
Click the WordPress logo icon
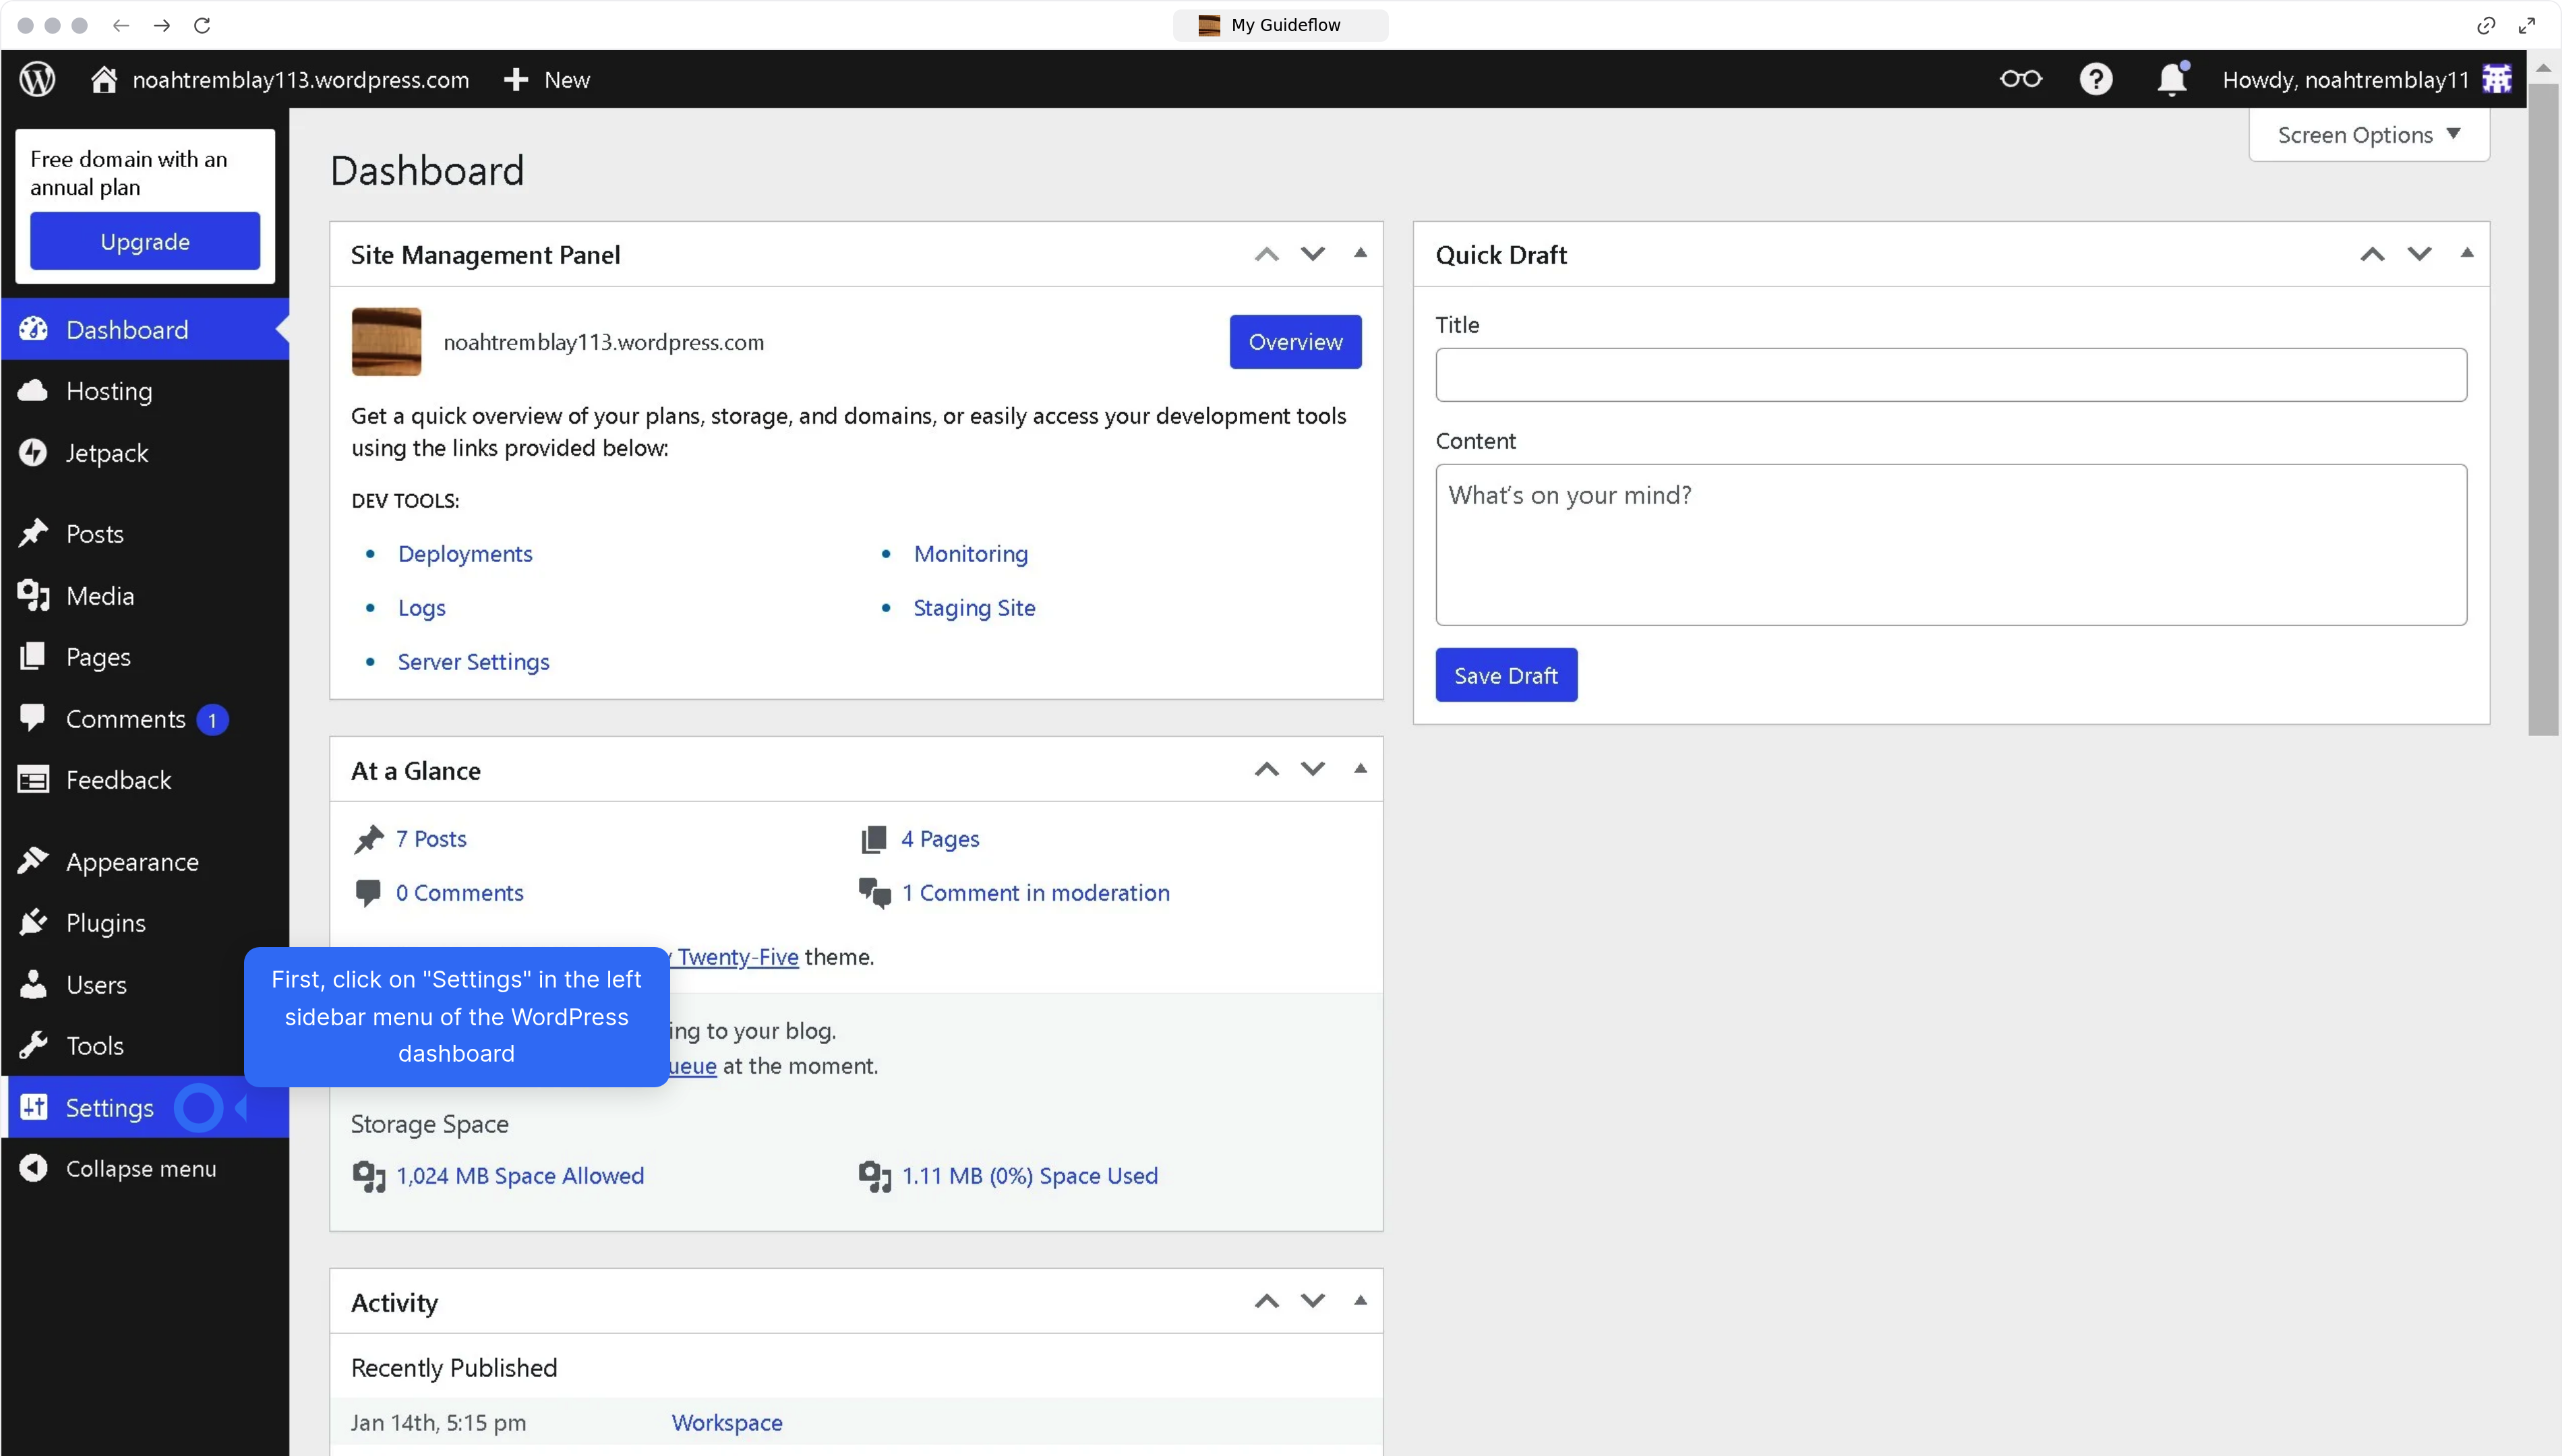click(x=37, y=79)
